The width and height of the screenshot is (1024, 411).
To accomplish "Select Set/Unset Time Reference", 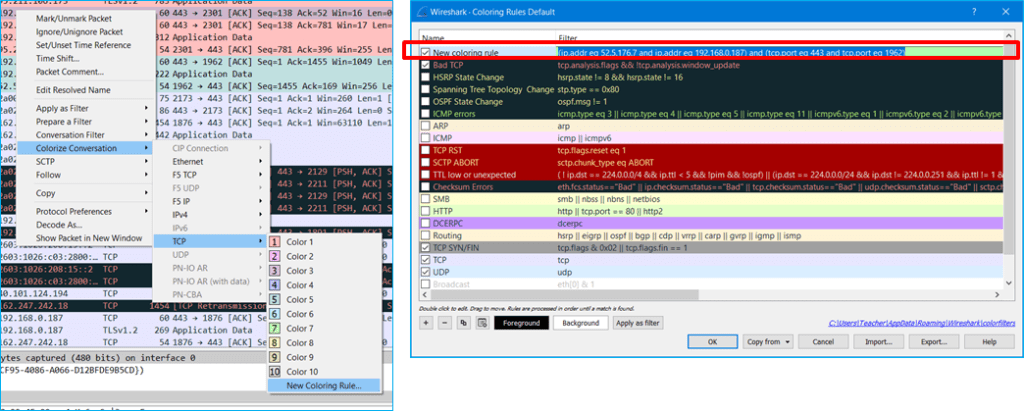I will click(84, 45).
